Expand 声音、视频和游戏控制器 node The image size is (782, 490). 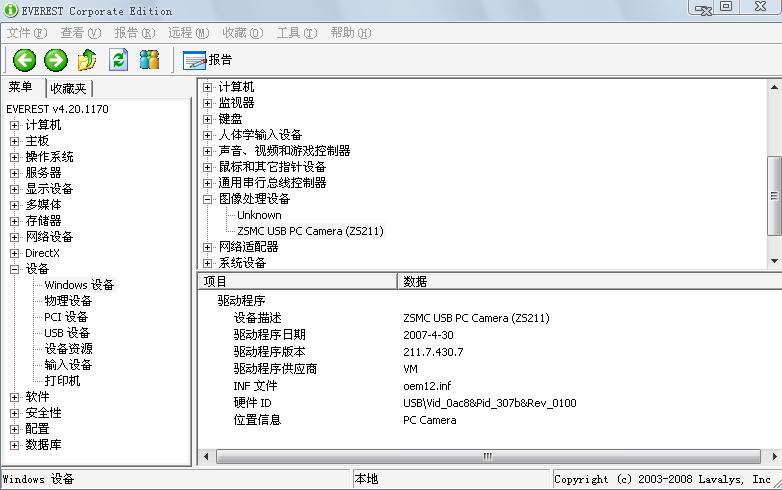tap(207, 151)
